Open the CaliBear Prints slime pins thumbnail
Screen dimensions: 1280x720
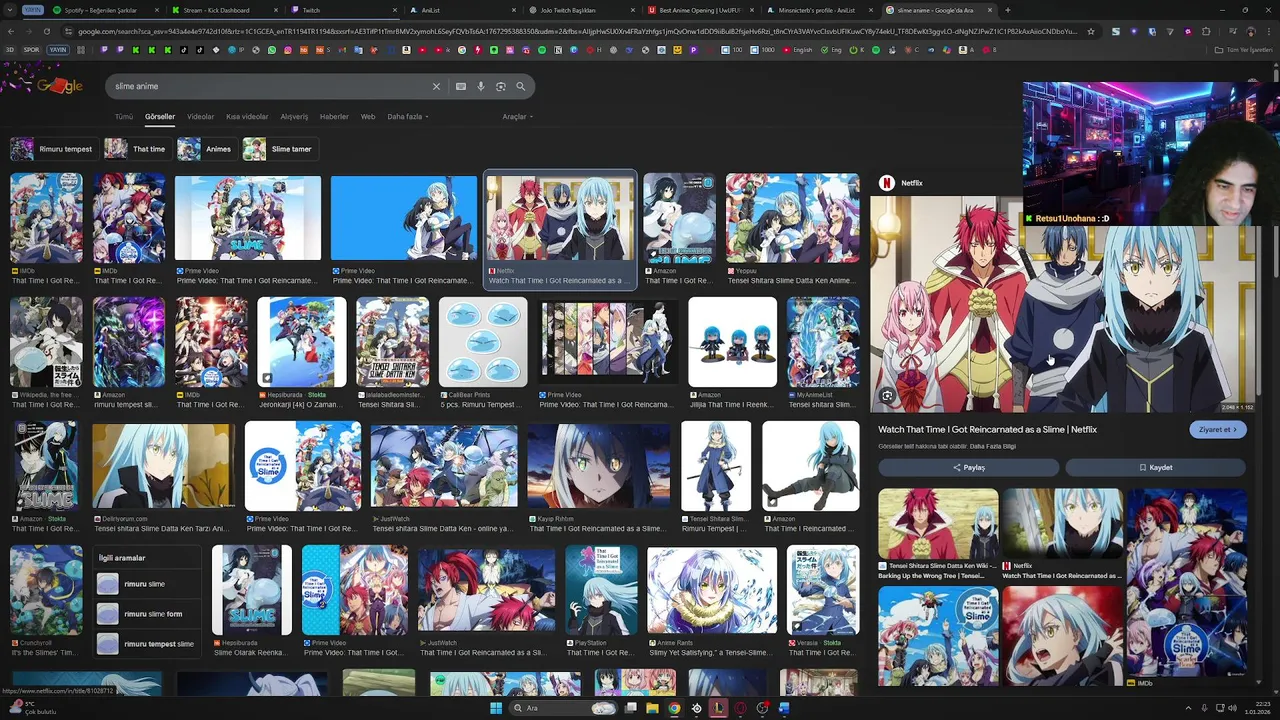point(483,342)
